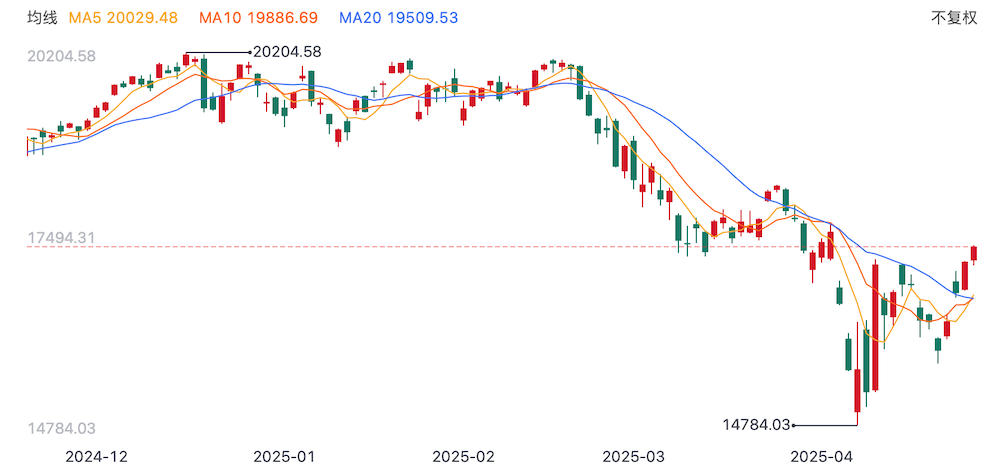Click the last red candlestick on the right
The height and width of the screenshot is (476, 1000).
[x=974, y=254]
